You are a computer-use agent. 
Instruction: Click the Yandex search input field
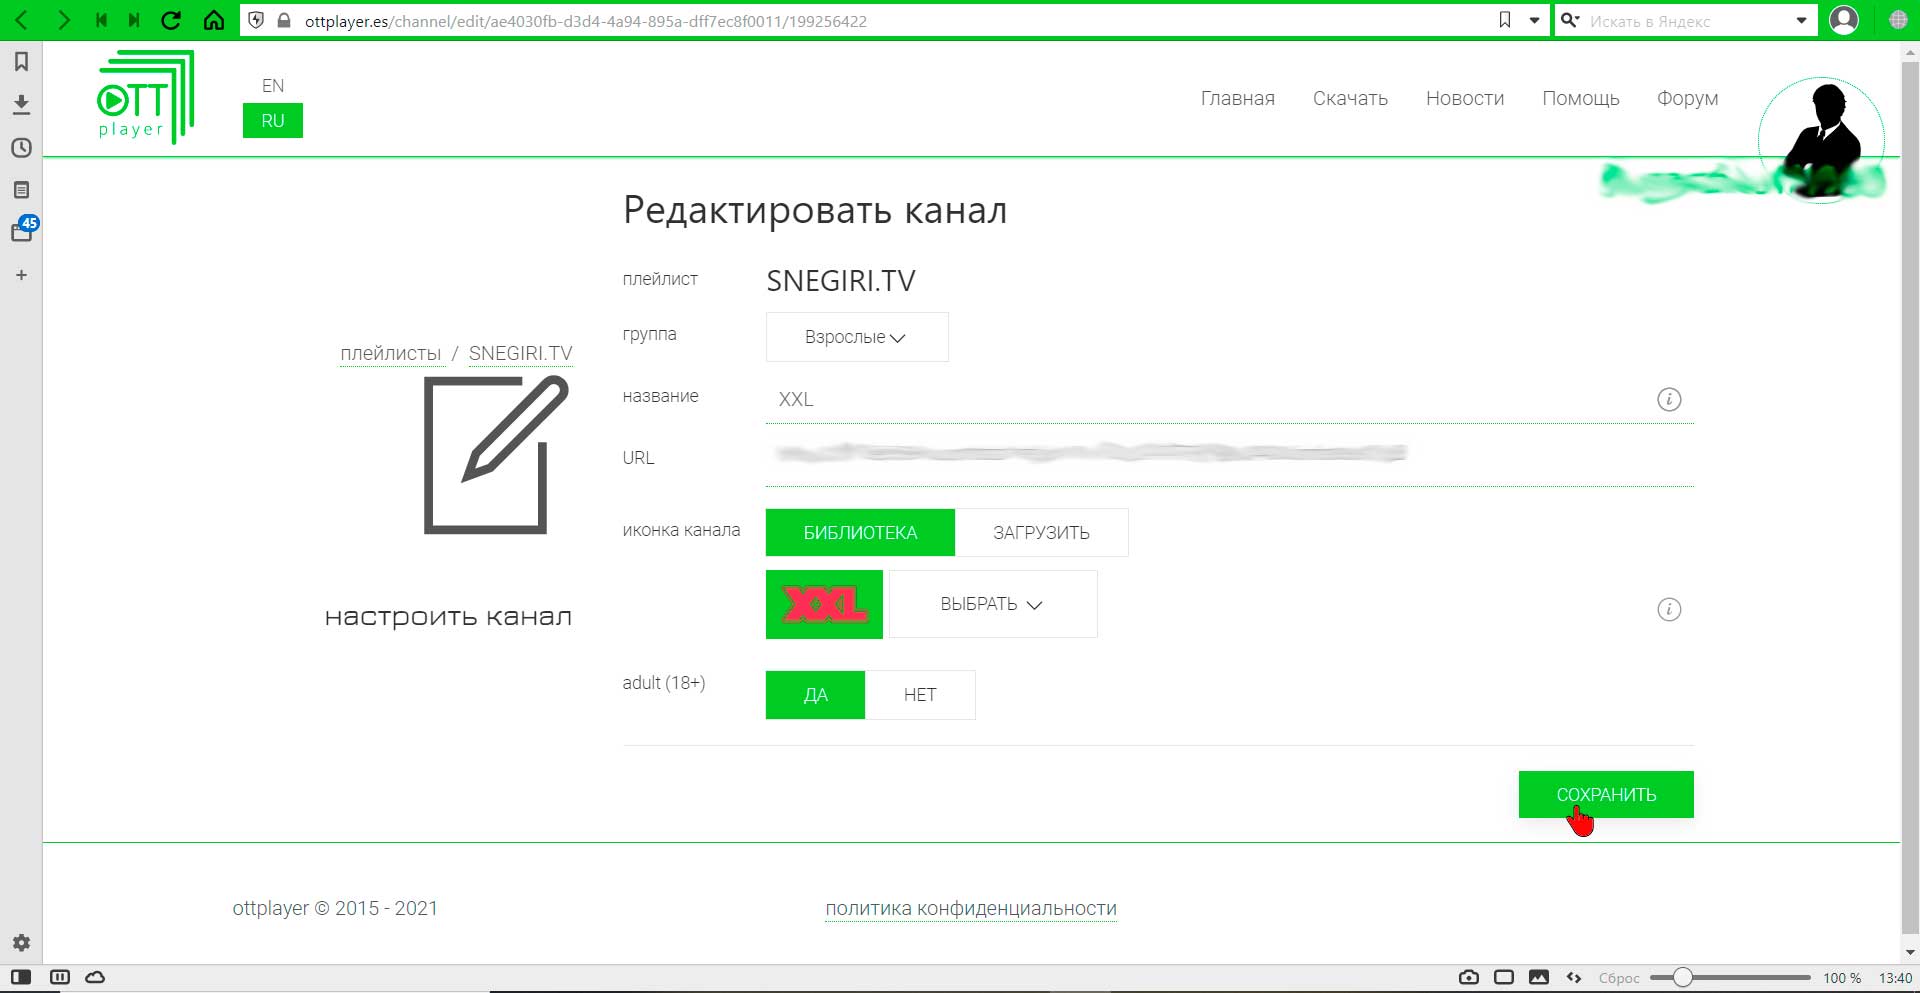[1685, 21]
